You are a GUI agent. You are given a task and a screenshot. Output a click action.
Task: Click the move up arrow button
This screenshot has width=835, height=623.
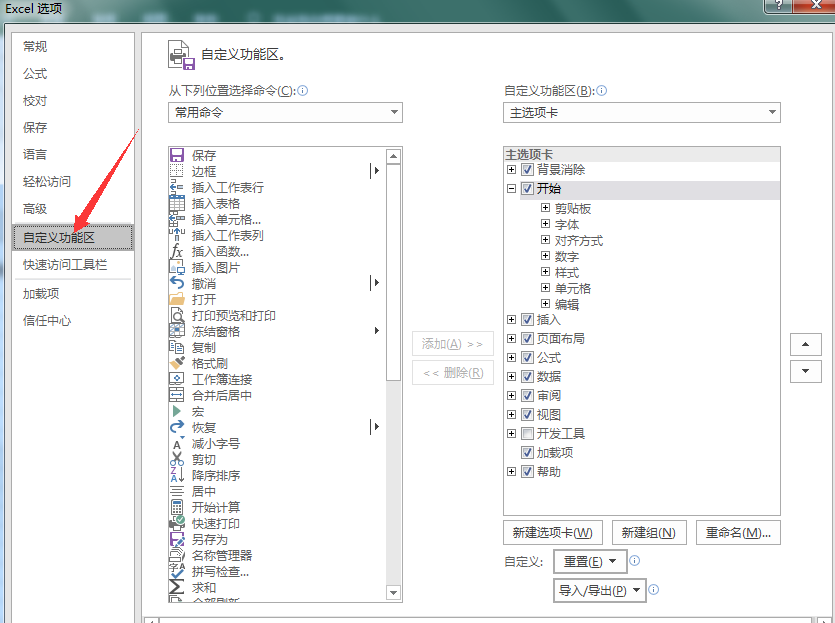coord(806,345)
